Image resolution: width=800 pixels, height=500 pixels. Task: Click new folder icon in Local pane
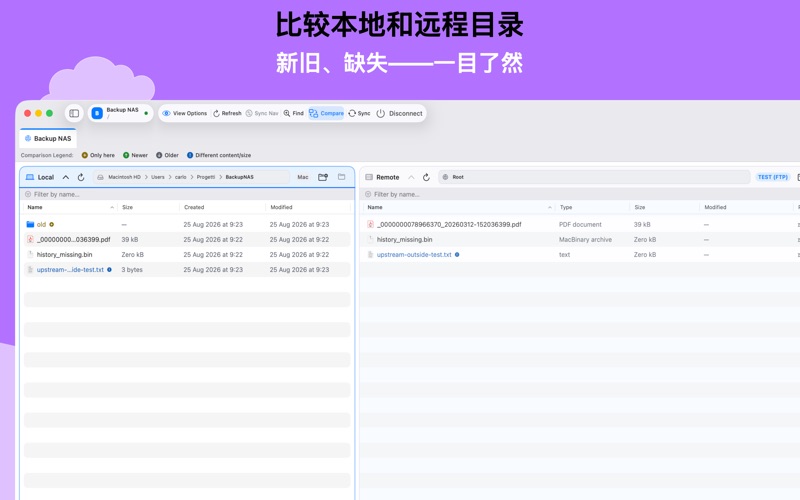pyautogui.click(x=323, y=177)
